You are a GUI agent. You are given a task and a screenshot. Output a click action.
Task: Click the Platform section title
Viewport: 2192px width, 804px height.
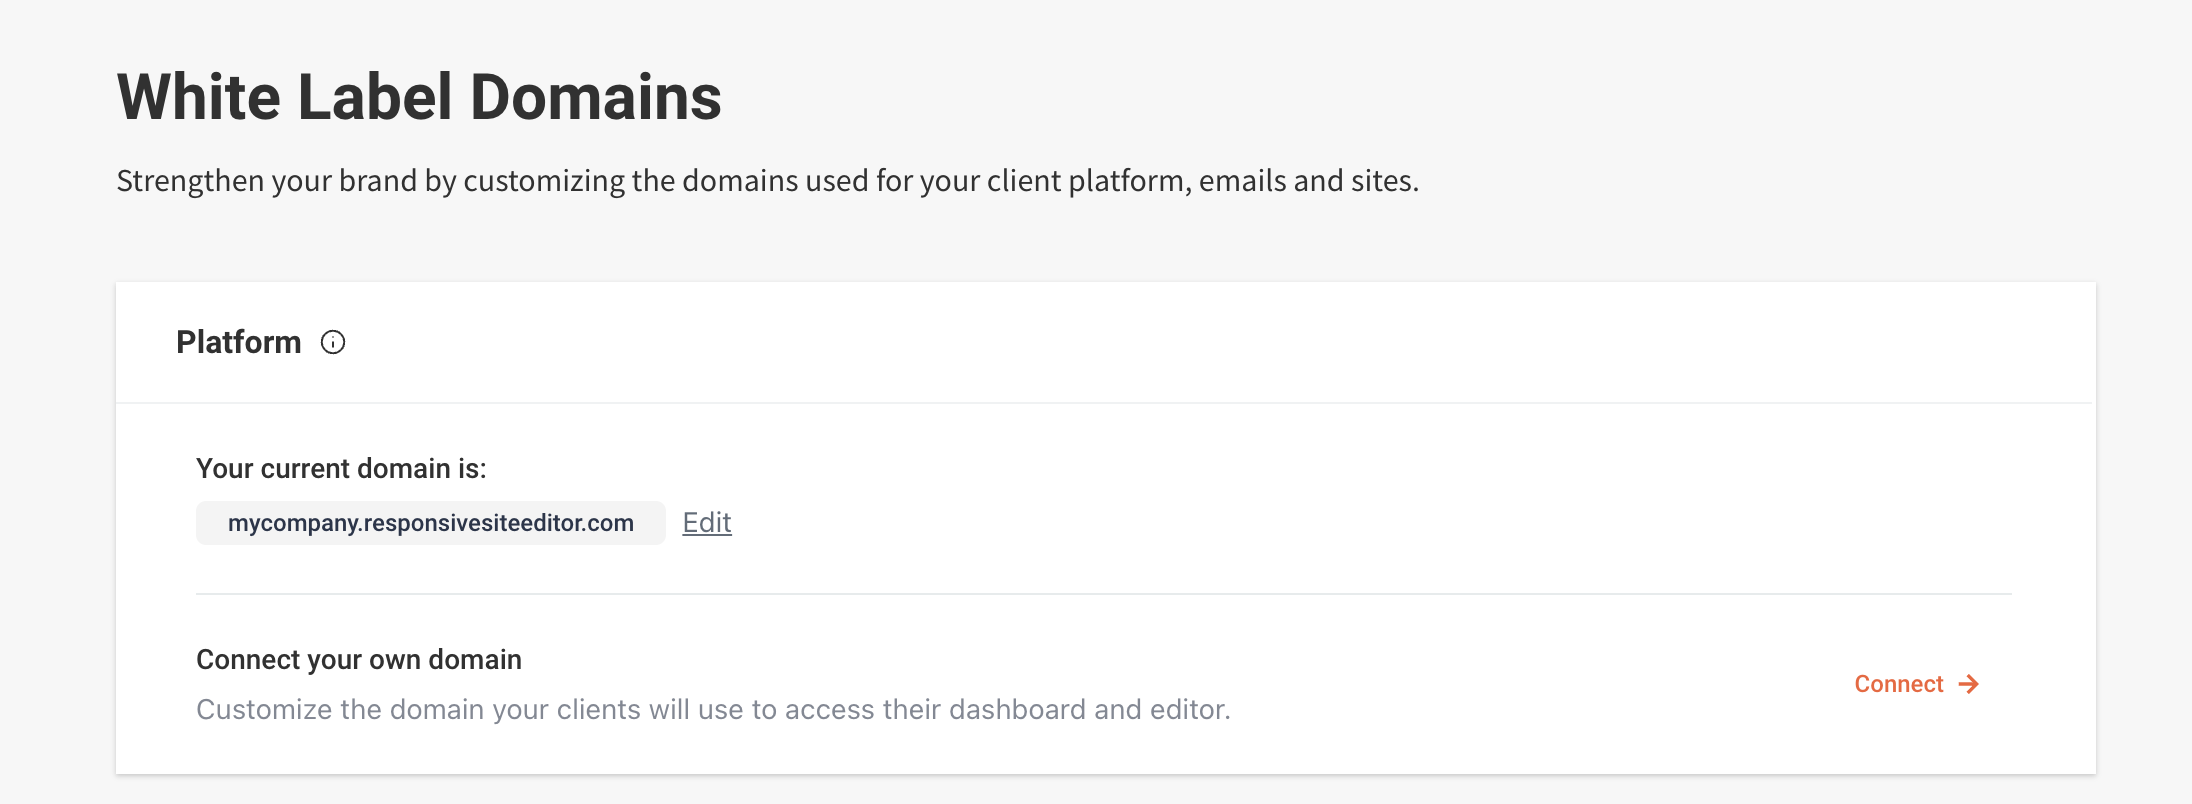pyautogui.click(x=238, y=342)
